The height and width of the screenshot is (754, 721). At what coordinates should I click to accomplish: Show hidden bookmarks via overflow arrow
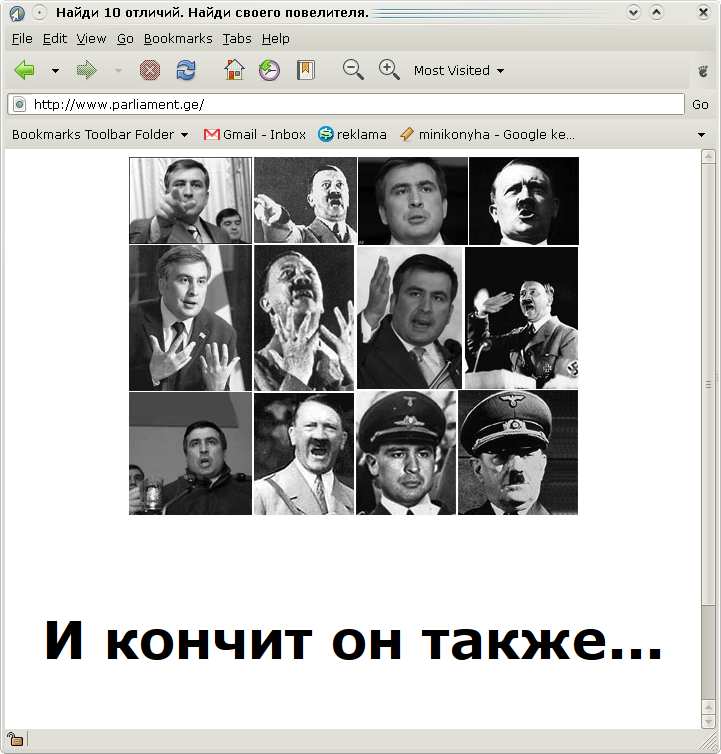701,135
